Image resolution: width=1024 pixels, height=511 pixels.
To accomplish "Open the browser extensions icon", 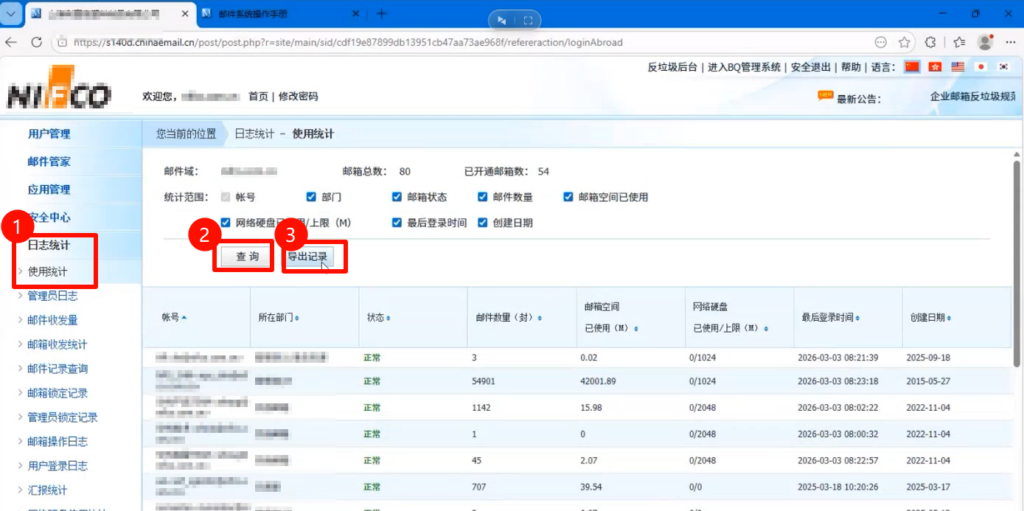I will tap(930, 42).
